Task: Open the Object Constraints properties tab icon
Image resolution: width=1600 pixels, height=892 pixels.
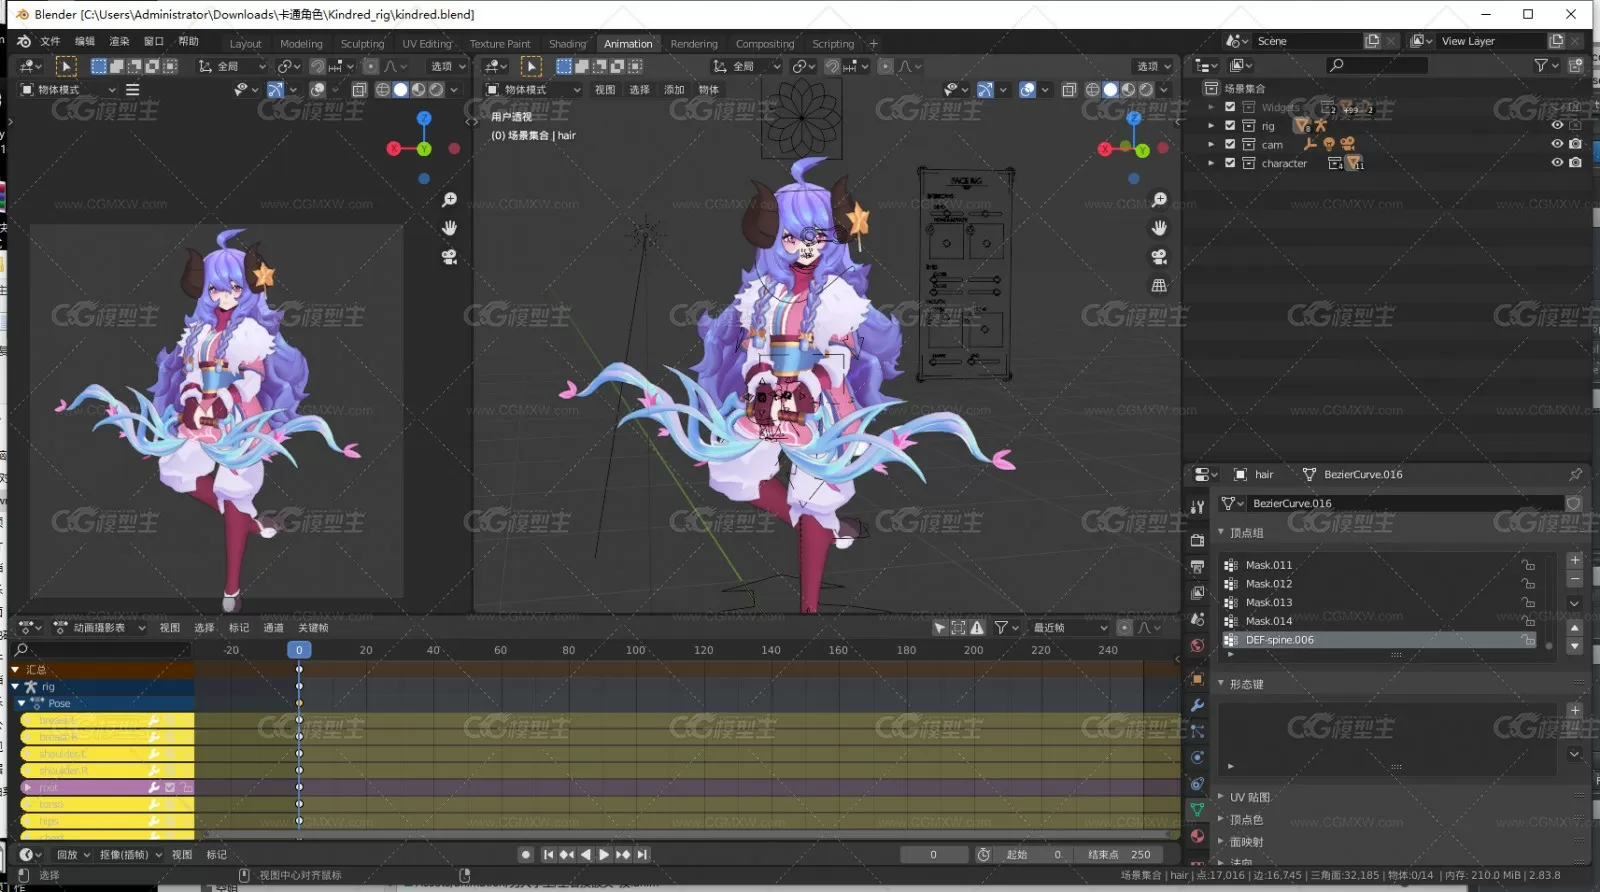Action: (x=1197, y=783)
